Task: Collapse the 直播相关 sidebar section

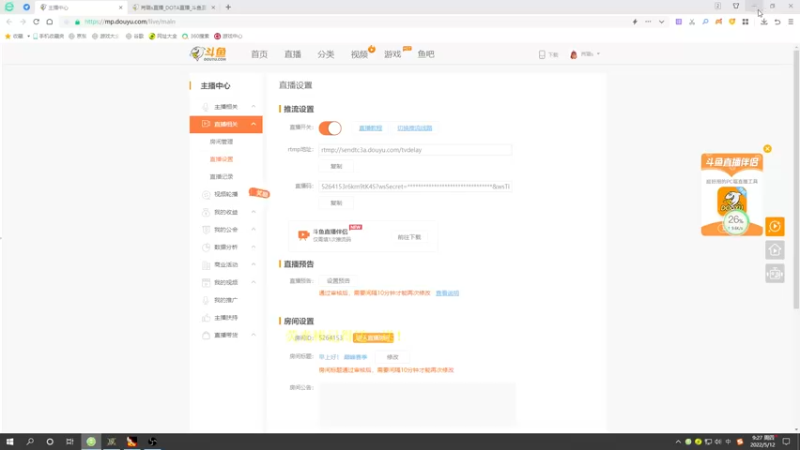Action: click(x=226, y=124)
